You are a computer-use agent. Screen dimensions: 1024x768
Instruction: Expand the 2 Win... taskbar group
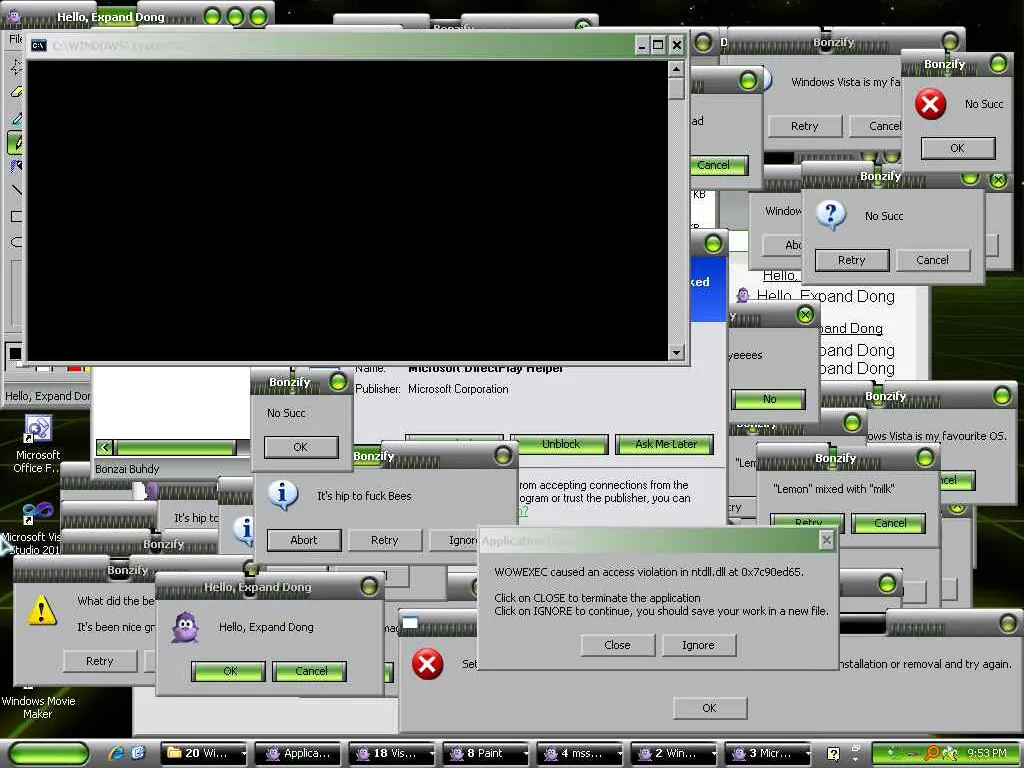(674, 753)
